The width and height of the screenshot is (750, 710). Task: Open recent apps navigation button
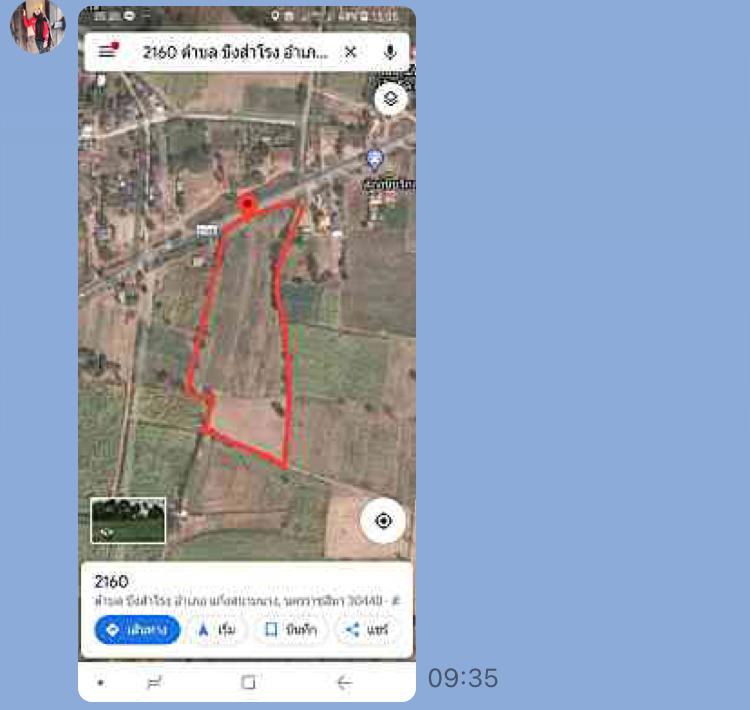(154, 682)
